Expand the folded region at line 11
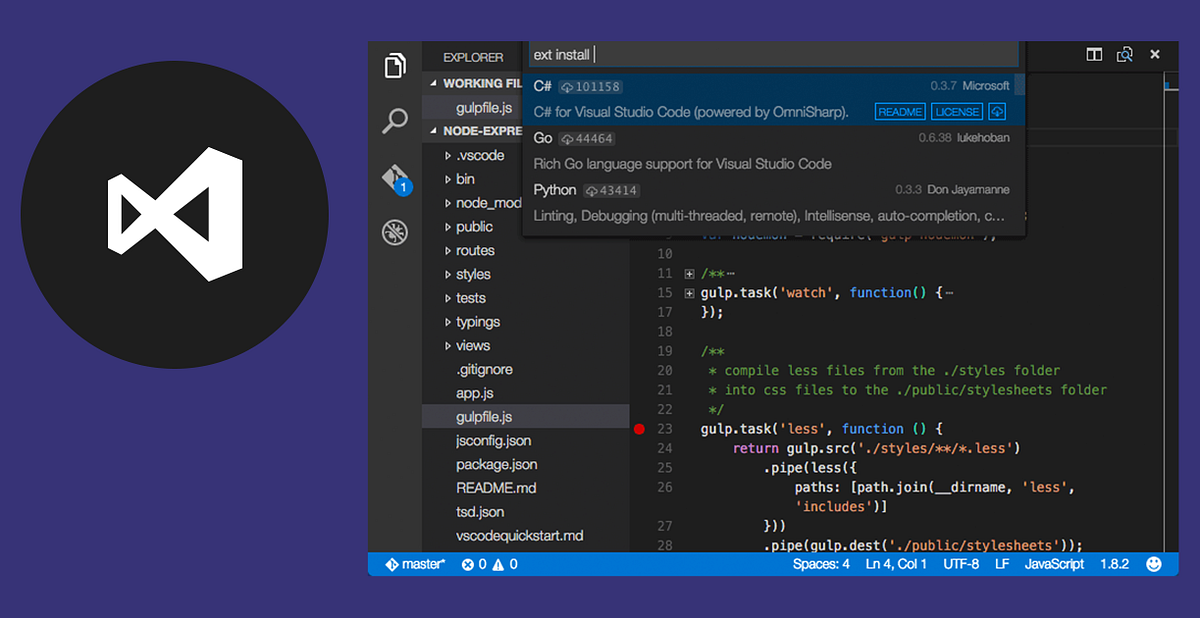The height and width of the screenshot is (618, 1200). click(x=687, y=271)
